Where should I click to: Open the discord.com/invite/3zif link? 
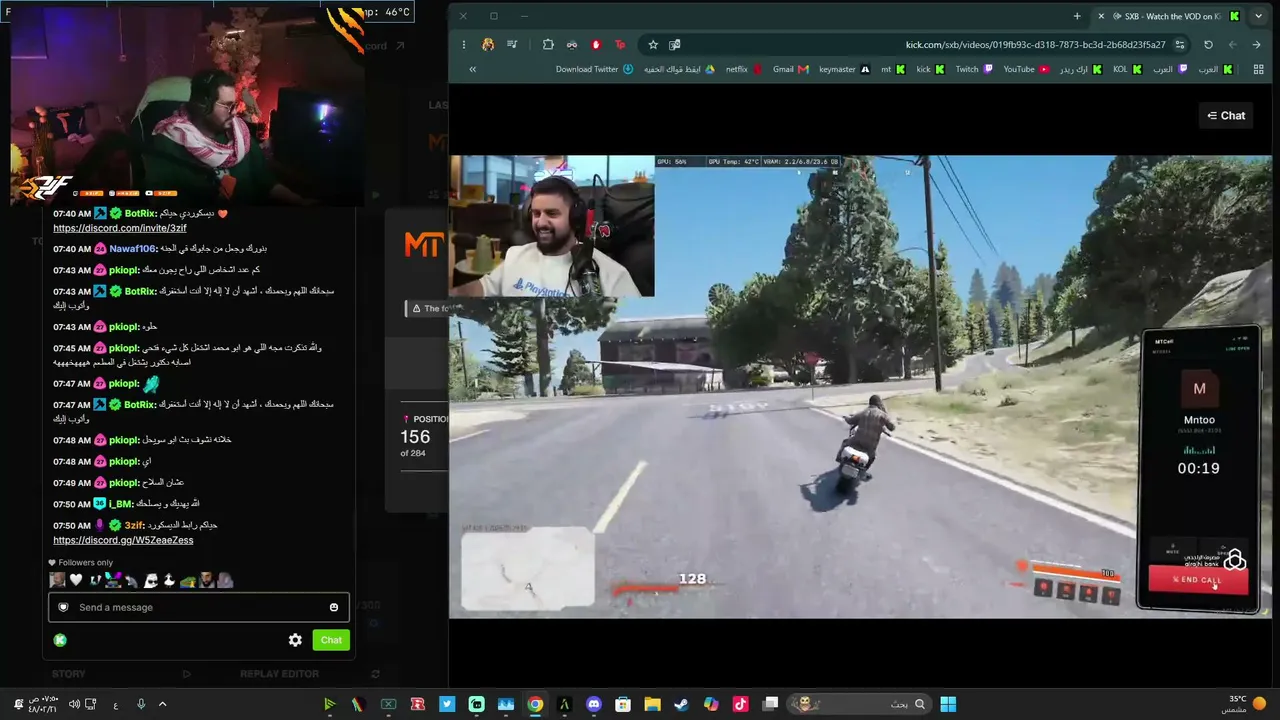tap(120, 228)
